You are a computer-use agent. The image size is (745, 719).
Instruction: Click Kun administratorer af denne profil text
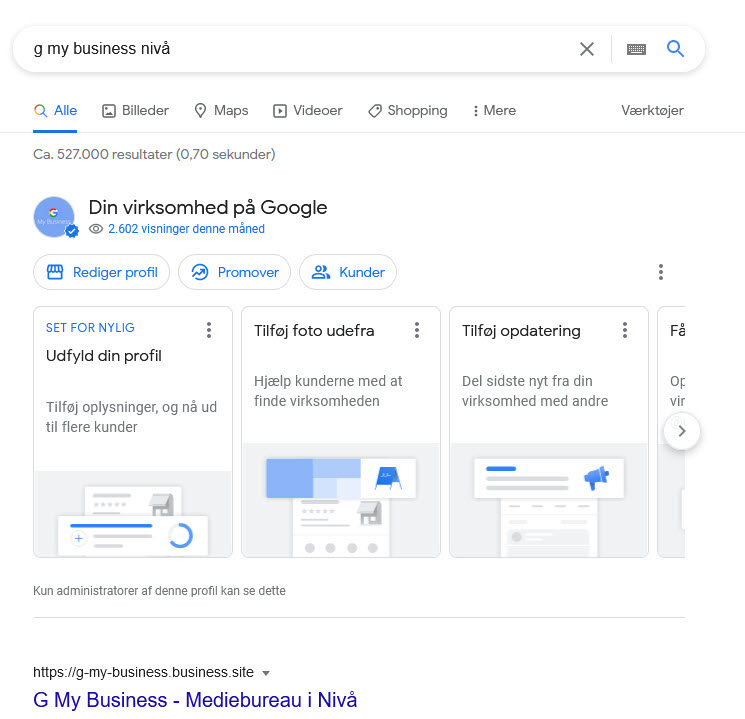tap(159, 591)
